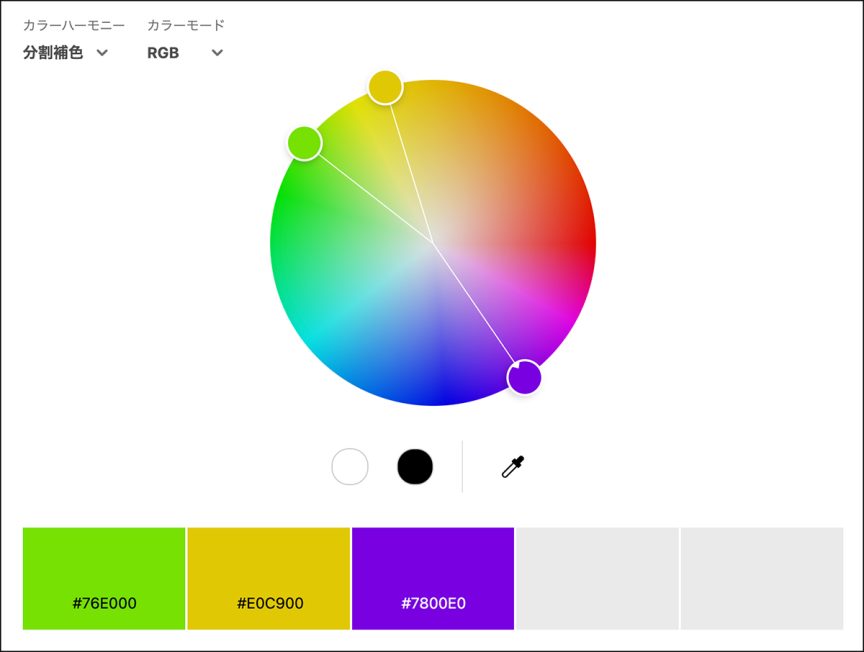The image size is (864, 652).
Task: Click the #76E000 hex code text
Action: (x=104, y=603)
